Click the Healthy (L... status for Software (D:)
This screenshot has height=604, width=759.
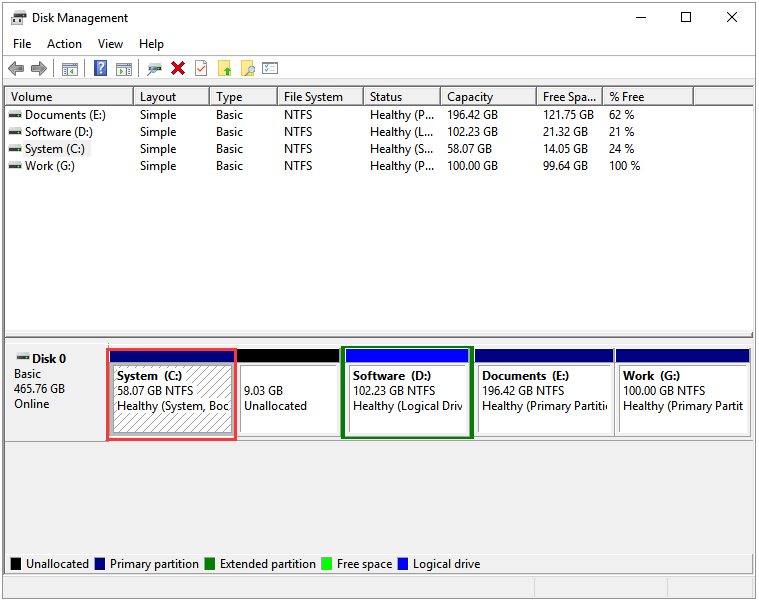[x=401, y=132]
